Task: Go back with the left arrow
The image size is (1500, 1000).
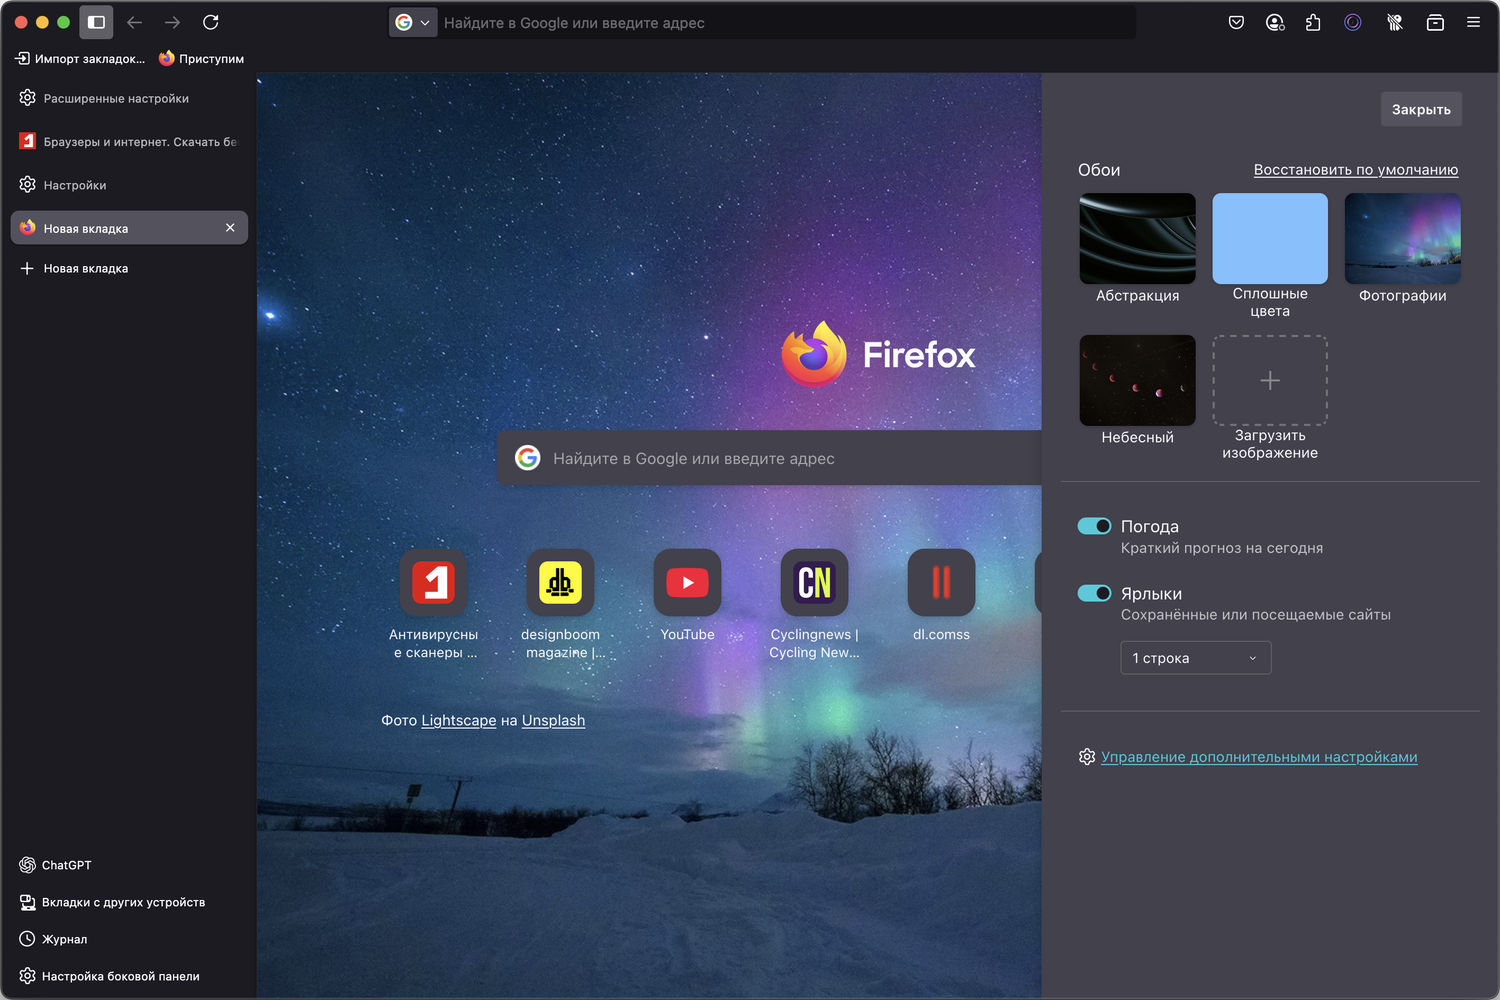Action: click(135, 22)
